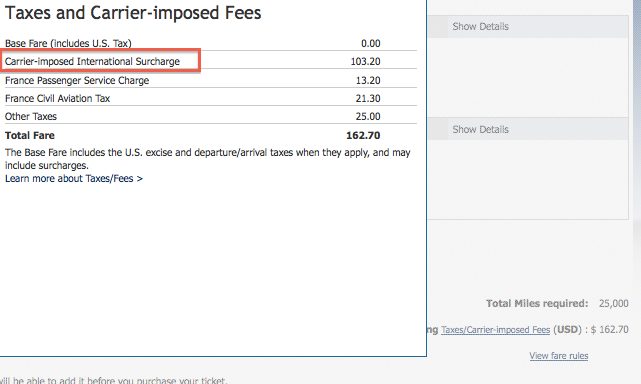641x384 pixels.
Task: Select France Passenger Service Charge label
Action: click(77, 81)
